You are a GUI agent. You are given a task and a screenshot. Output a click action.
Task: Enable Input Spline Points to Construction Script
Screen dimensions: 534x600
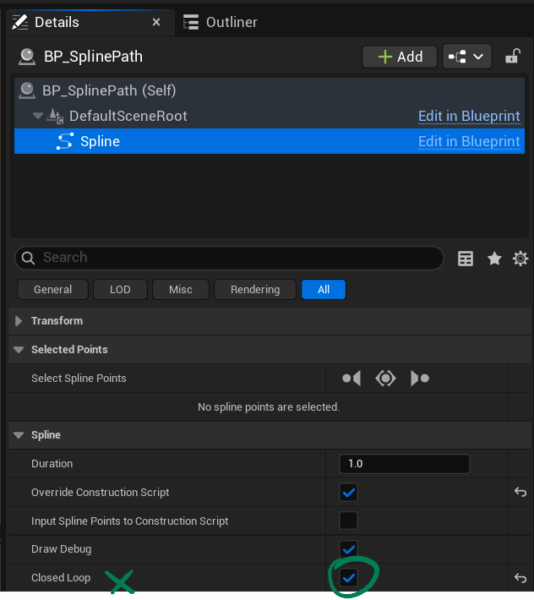click(348, 521)
